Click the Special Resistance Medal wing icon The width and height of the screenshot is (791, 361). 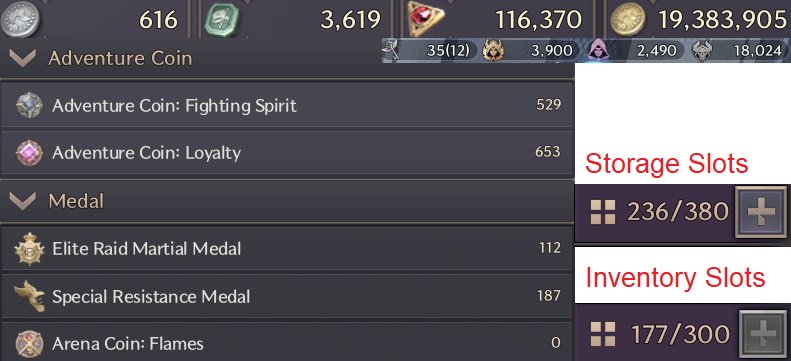click(29, 296)
